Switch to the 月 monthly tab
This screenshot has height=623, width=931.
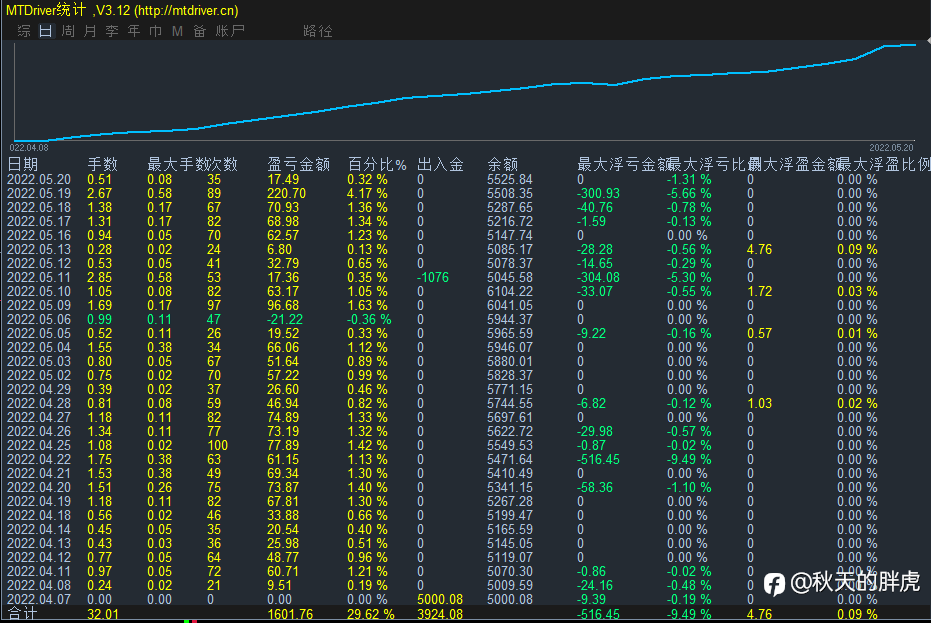[x=90, y=31]
